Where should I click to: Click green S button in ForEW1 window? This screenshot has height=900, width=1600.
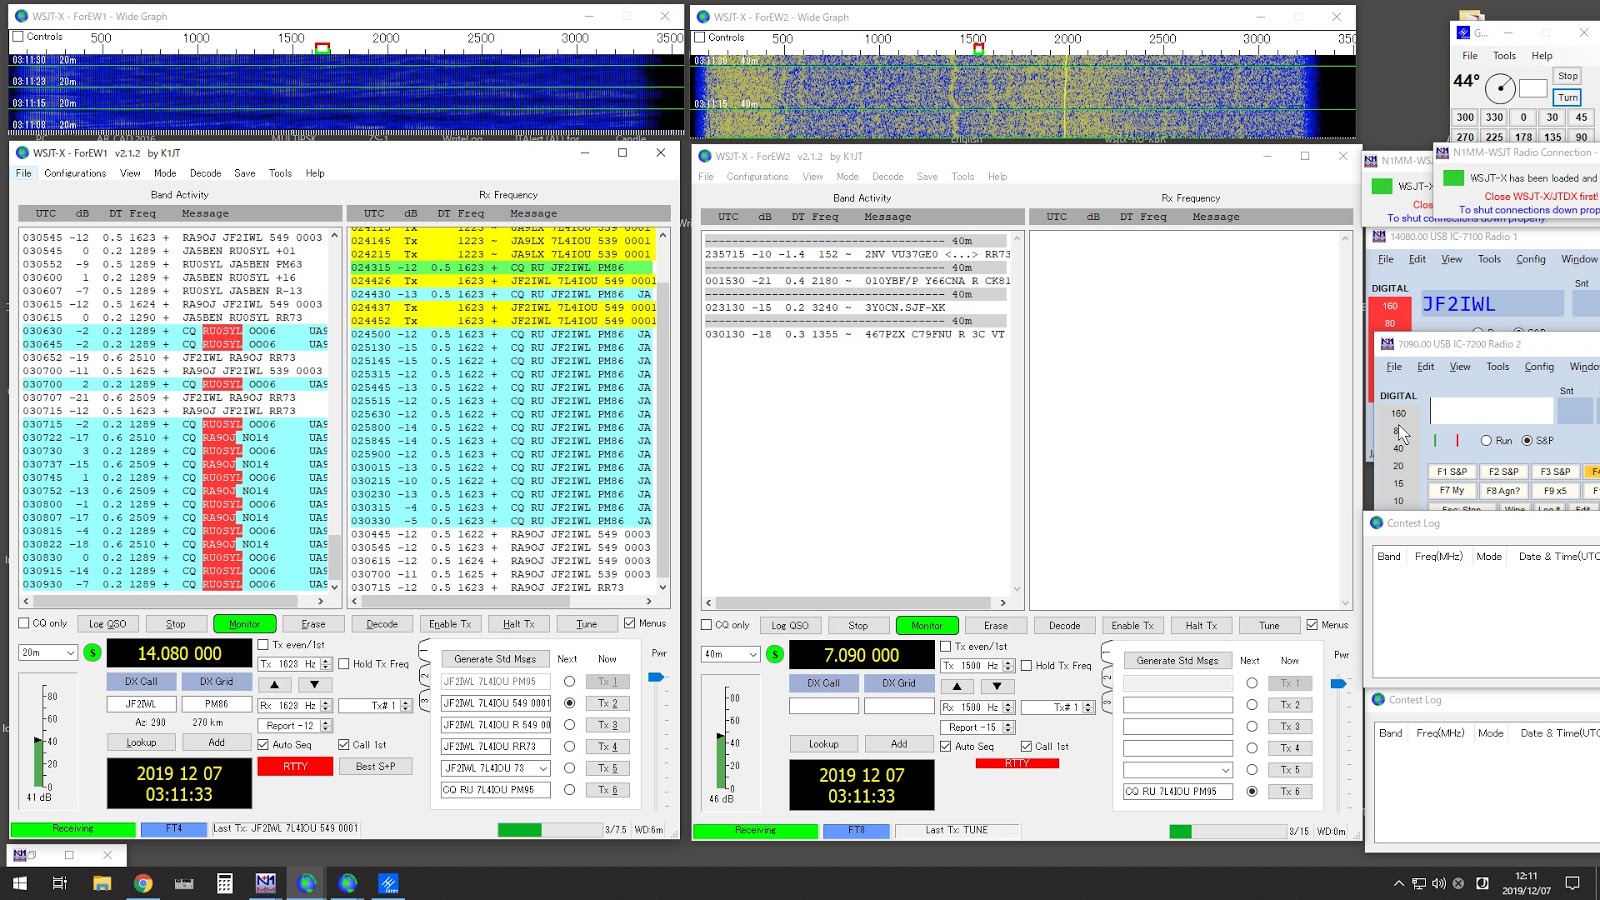click(x=92, y=653)
